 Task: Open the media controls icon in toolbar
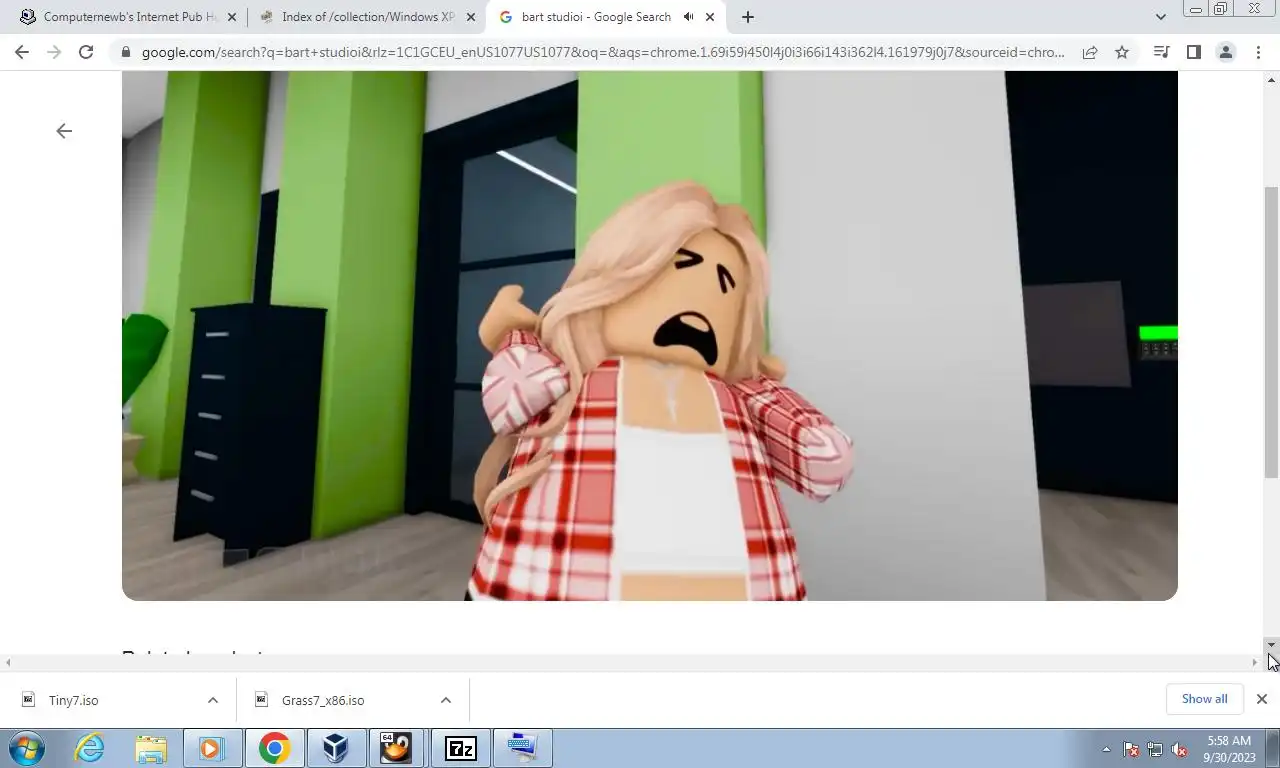click(1161, 52)
